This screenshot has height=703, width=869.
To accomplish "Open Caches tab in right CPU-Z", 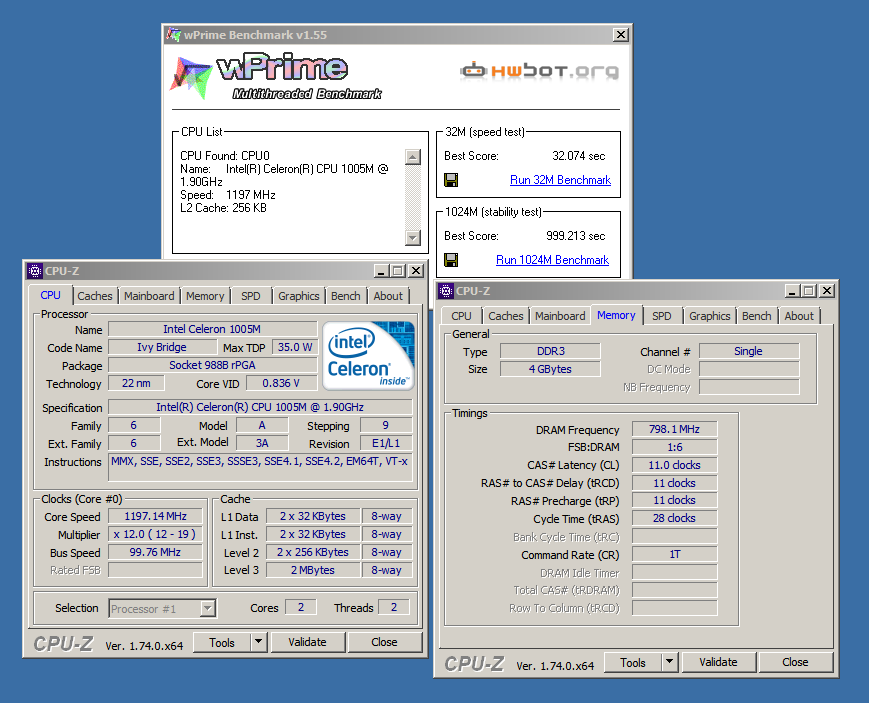I will 505,316.
